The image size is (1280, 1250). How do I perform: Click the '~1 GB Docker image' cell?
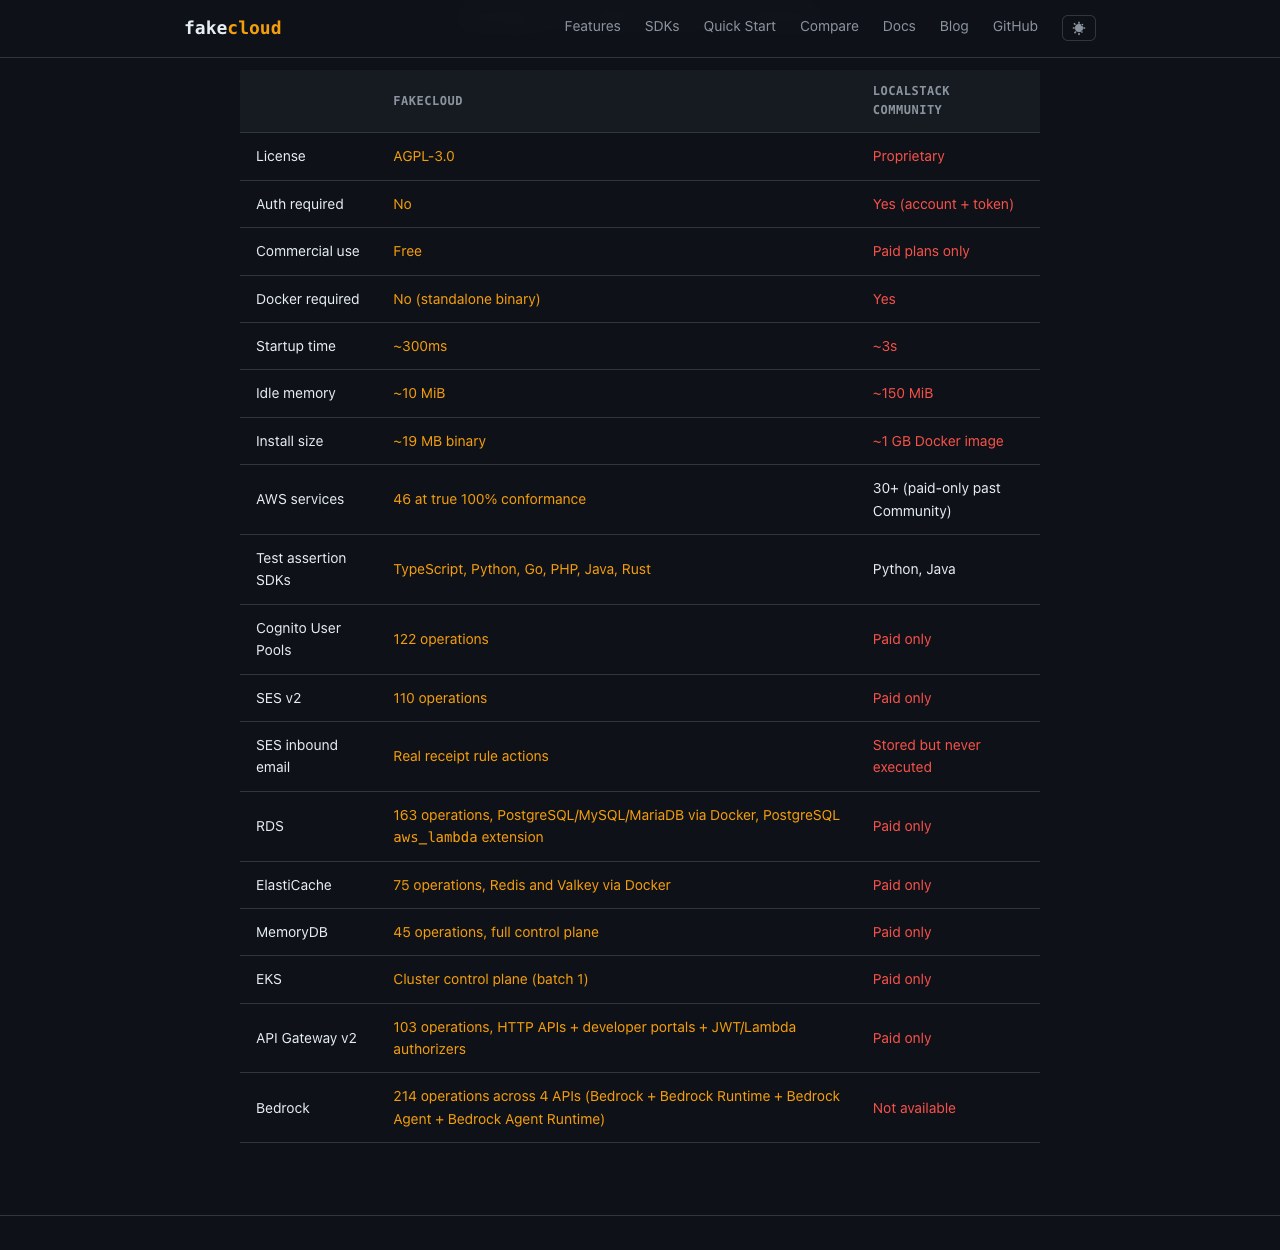click(938, 441)
